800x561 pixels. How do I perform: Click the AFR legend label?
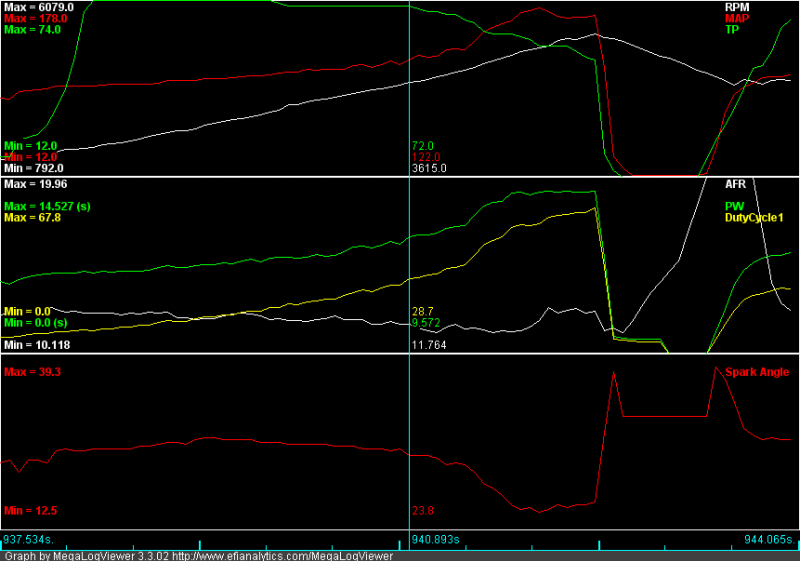(735, 184)
